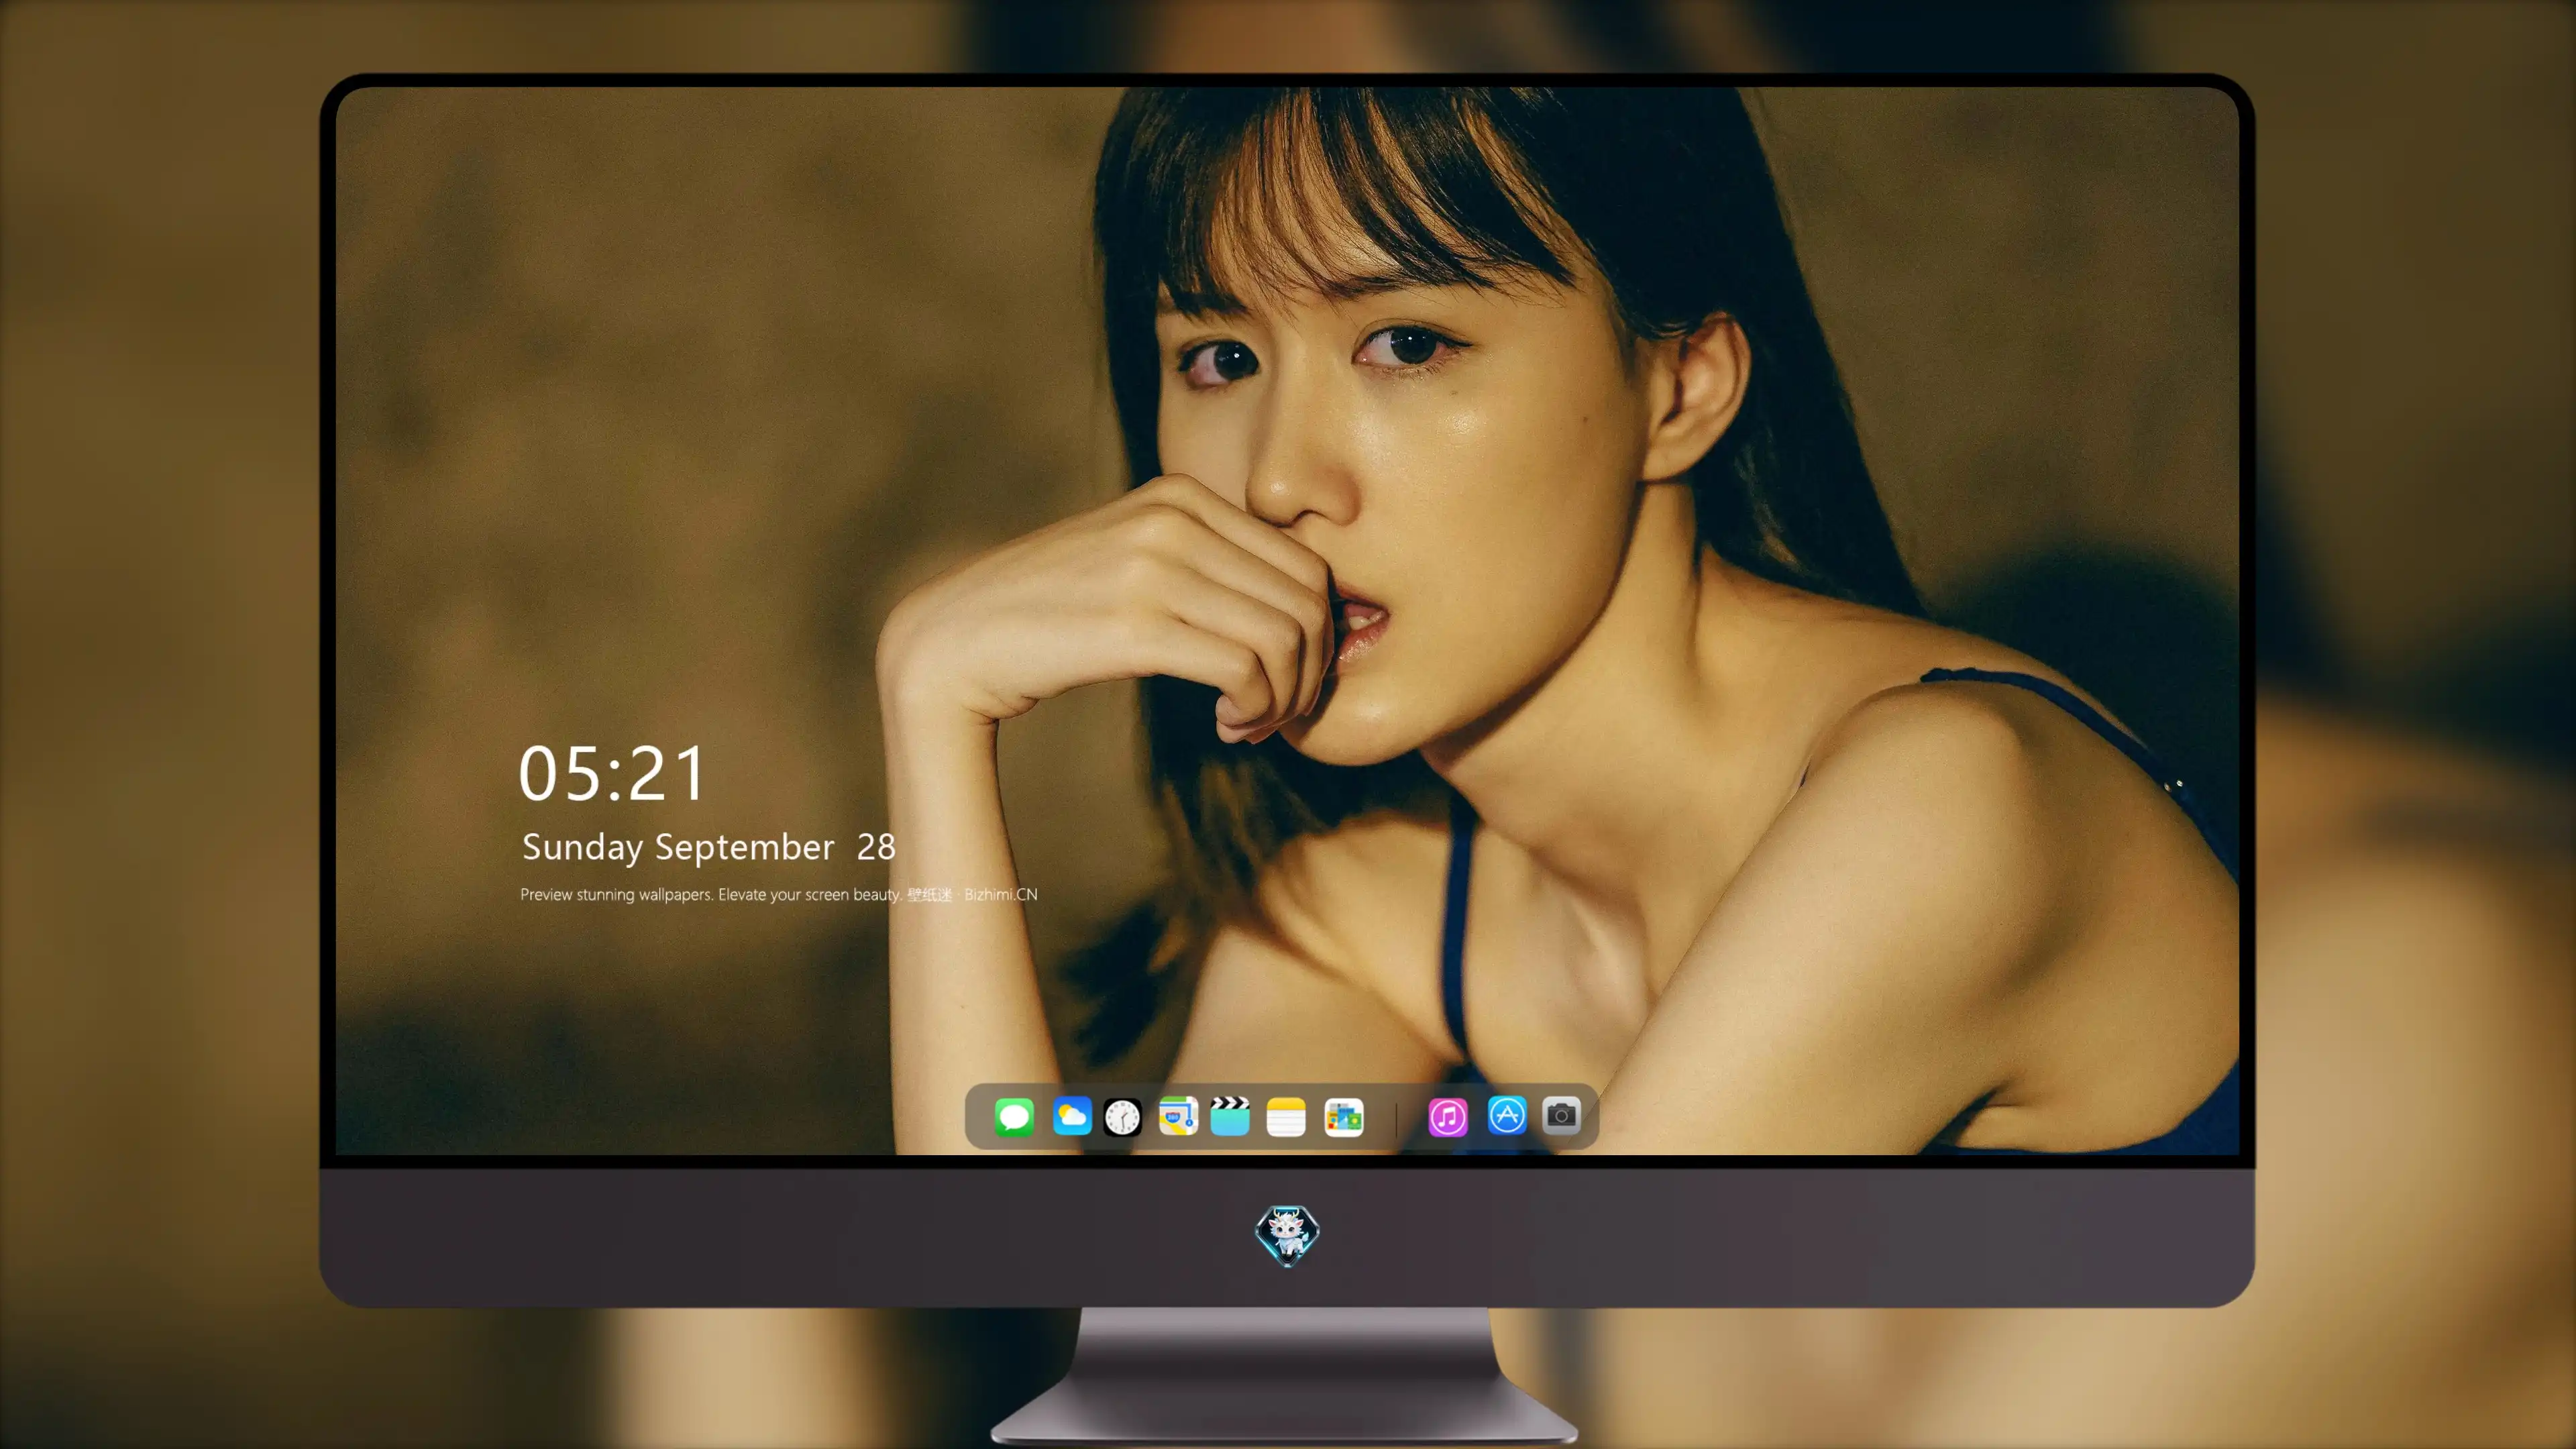The height and width of the screenshot is (1449, 2576).
Task: Open the Videos clapperboard app in the dock
Action: (x=1230, y=1116)
